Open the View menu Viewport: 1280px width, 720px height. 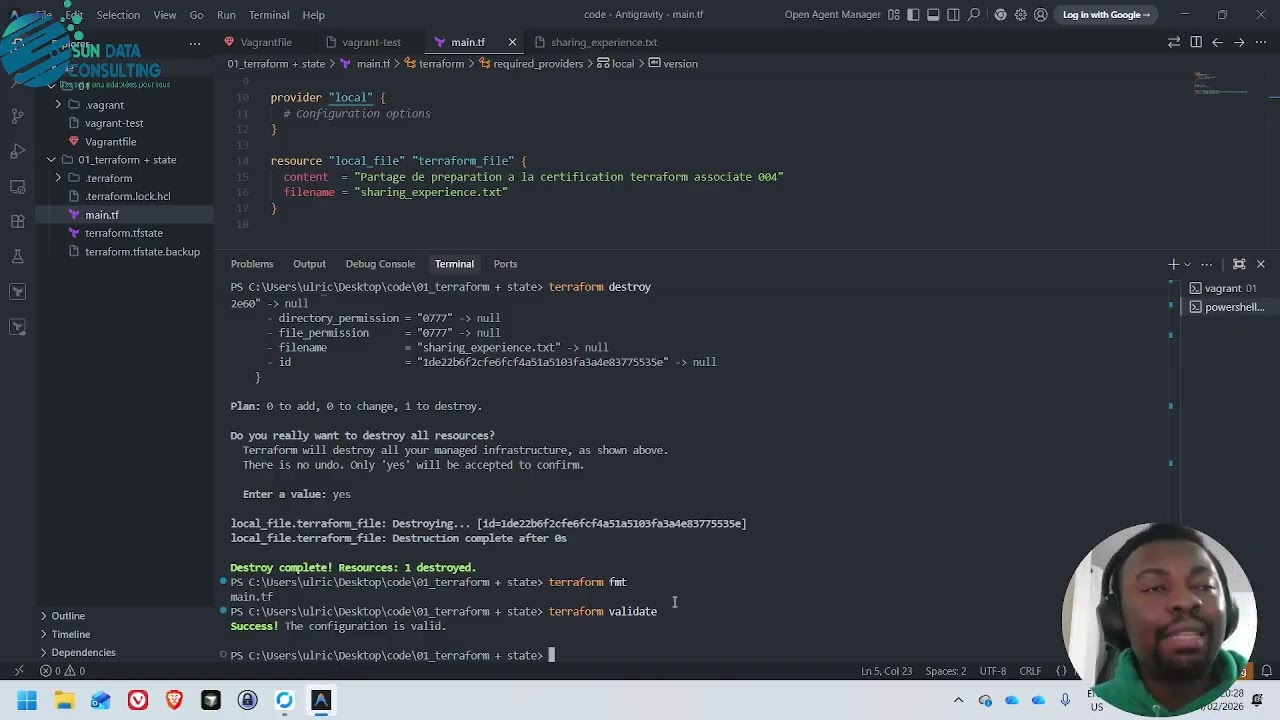[x=165, y=15]
